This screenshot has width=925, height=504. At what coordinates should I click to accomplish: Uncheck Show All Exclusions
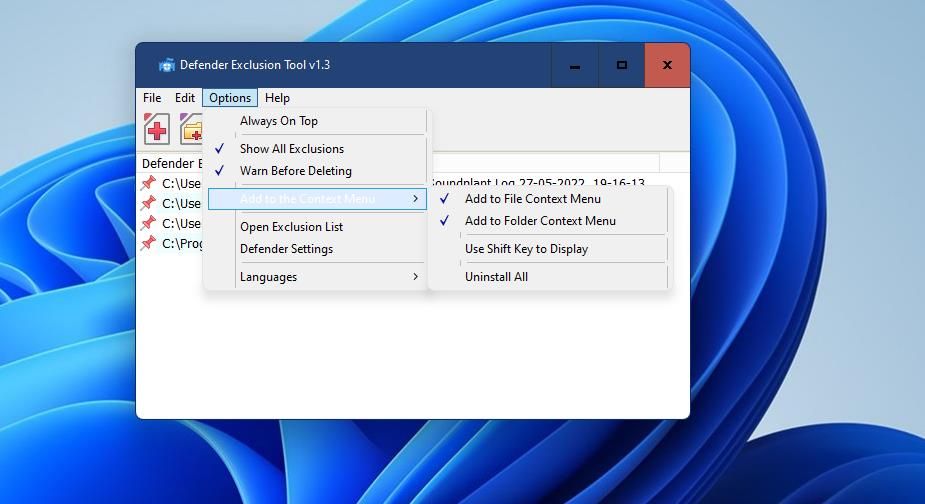(x=317, y=149)
